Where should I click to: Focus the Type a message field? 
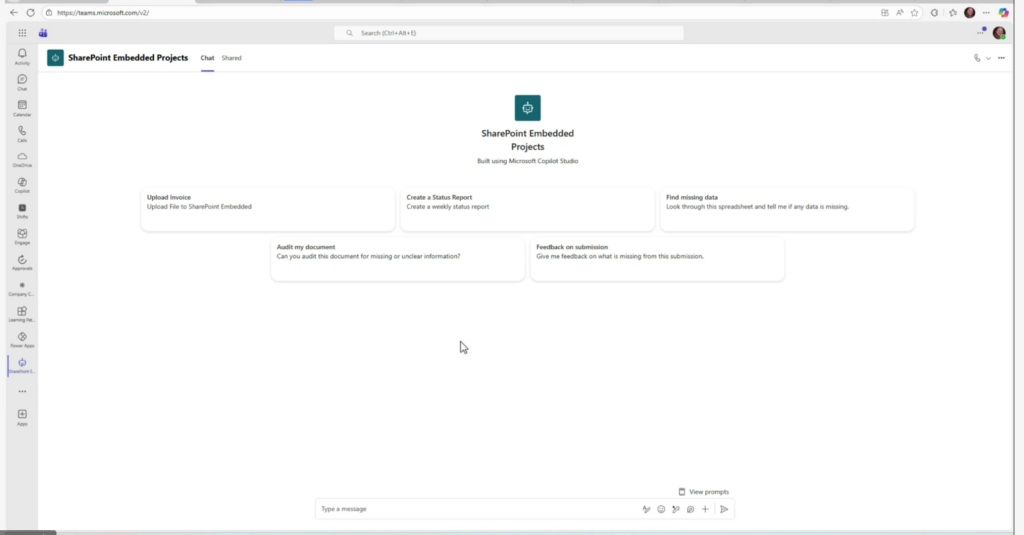pos(477,509)
